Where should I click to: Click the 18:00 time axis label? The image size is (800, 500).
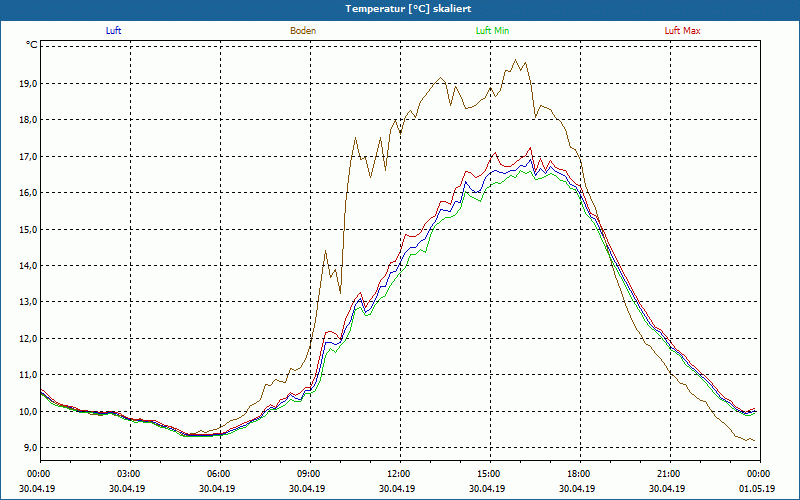click(x=578, y=474)
